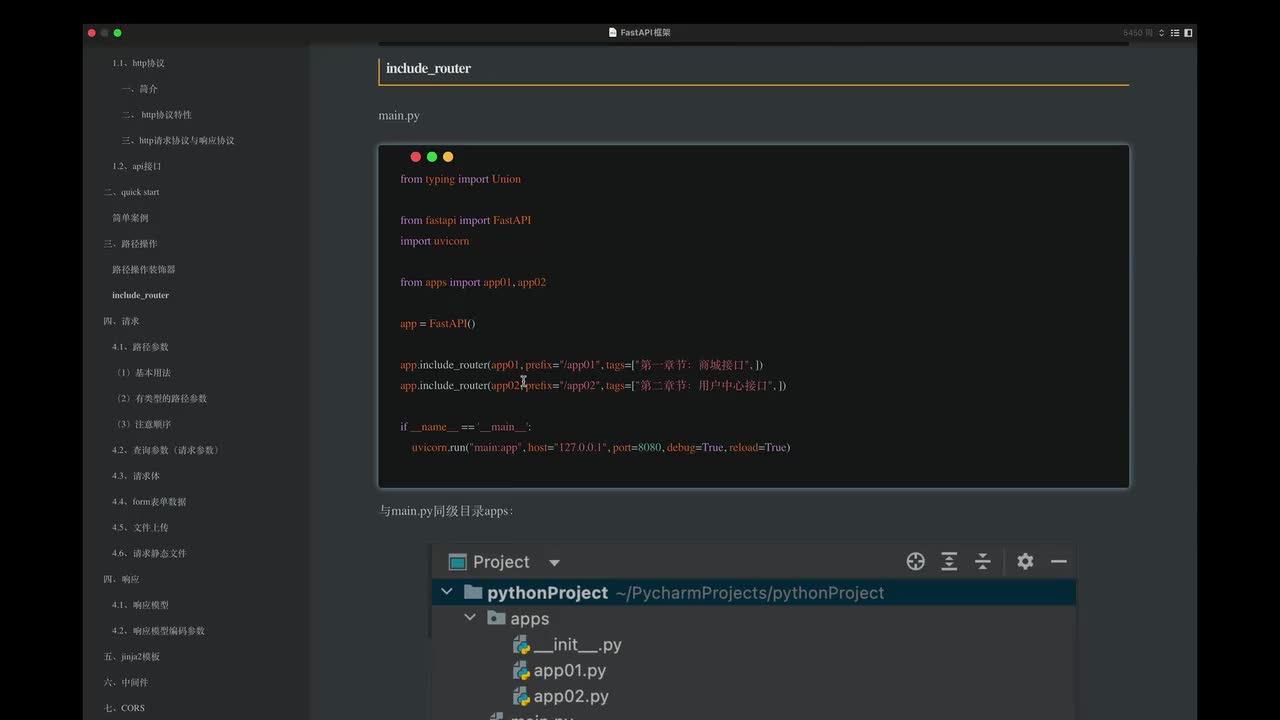This screenshot has width=1280, height=720.
Task: Click the 'import uvicorn' code line
Action: point(434,241)
